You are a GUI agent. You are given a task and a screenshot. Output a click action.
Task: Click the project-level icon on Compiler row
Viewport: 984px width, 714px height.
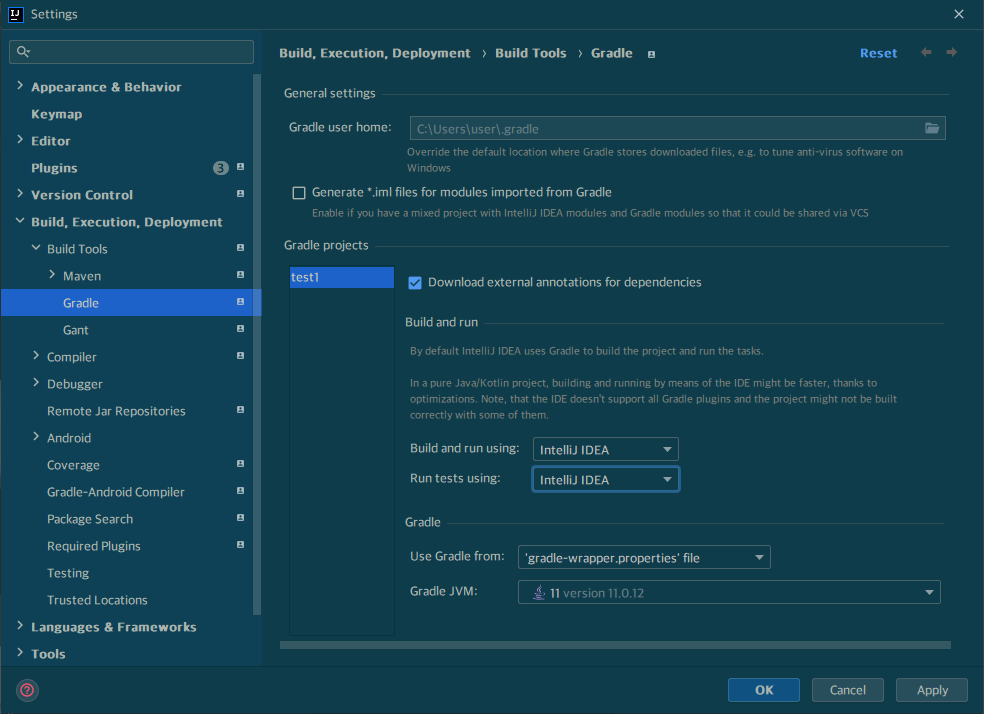(x=240, y=356)
